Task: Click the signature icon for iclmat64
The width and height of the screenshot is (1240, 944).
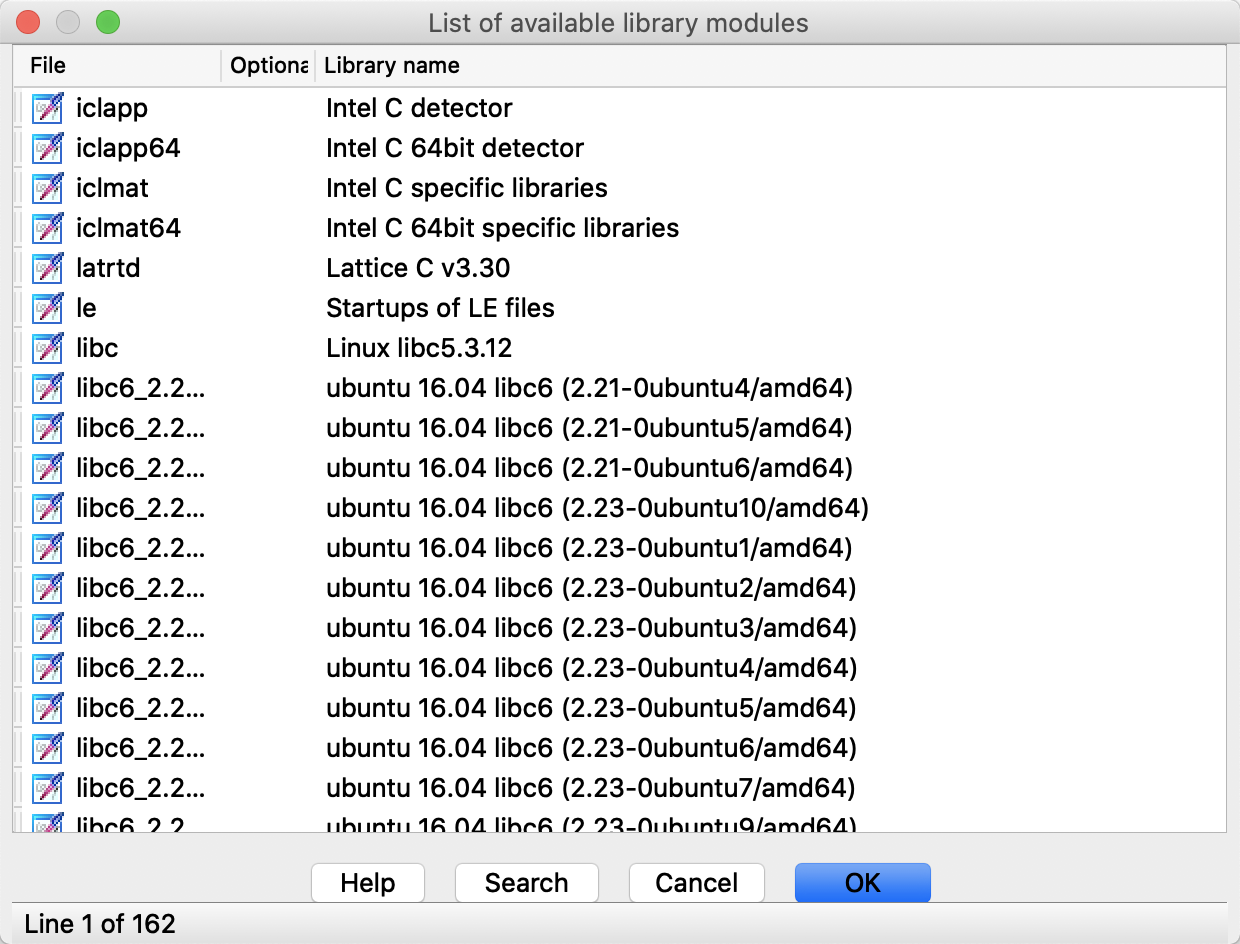Action: coord(47,228)
